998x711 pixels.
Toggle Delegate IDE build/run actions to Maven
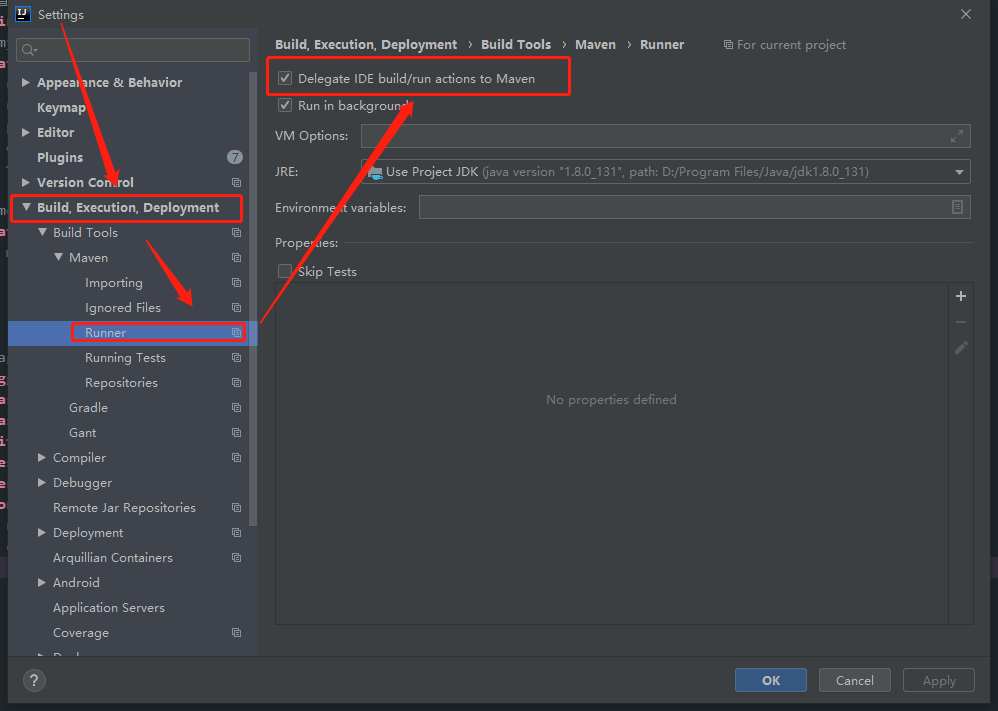[x=285, y=78]
